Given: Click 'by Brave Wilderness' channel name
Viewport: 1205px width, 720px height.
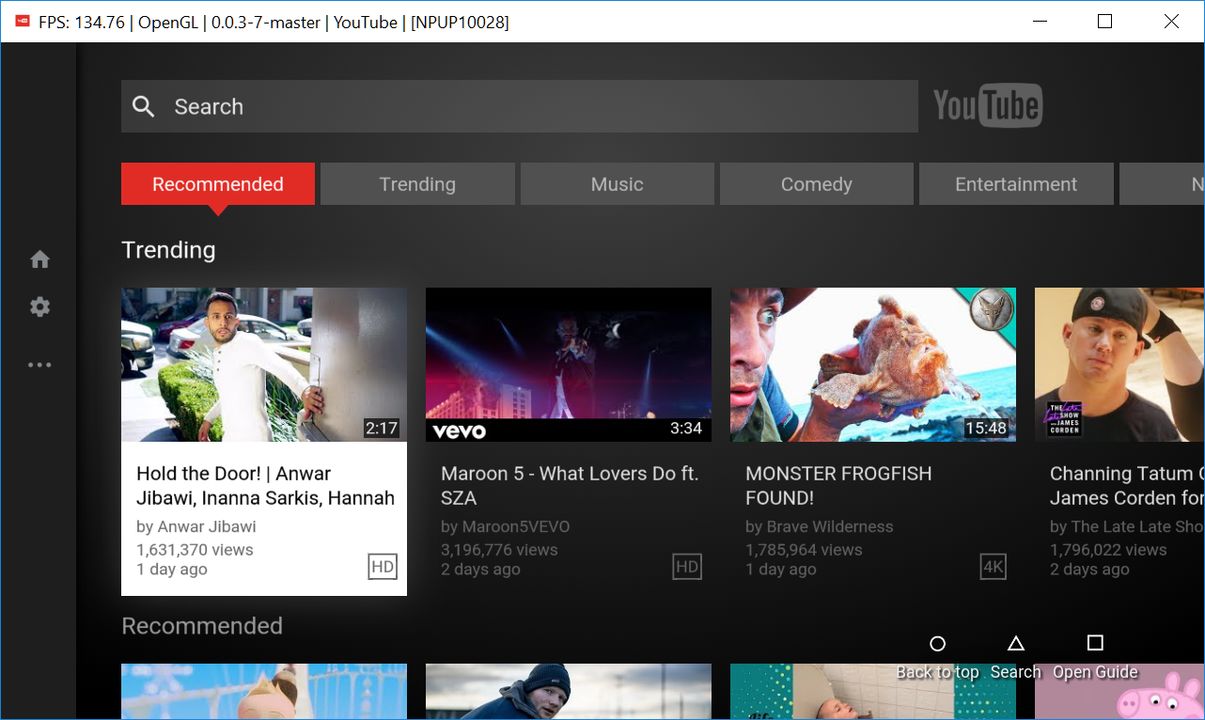Looking at the screenshot, I should point(819,527).
